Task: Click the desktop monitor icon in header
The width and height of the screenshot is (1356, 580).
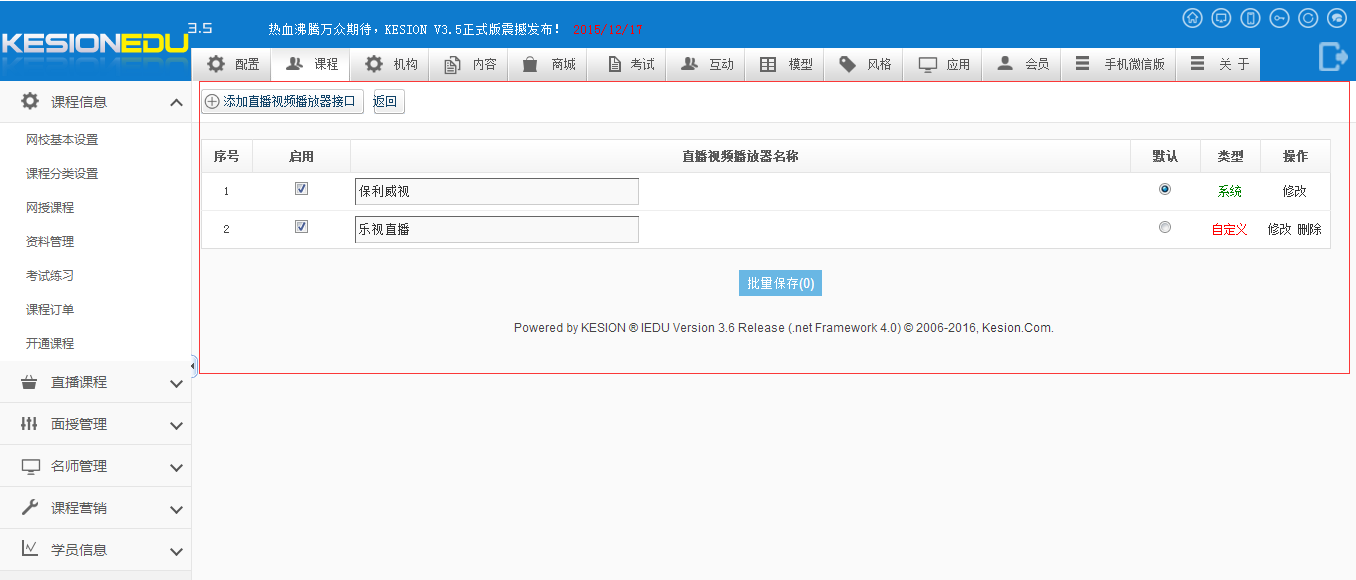Action: tap(1221, 18)
